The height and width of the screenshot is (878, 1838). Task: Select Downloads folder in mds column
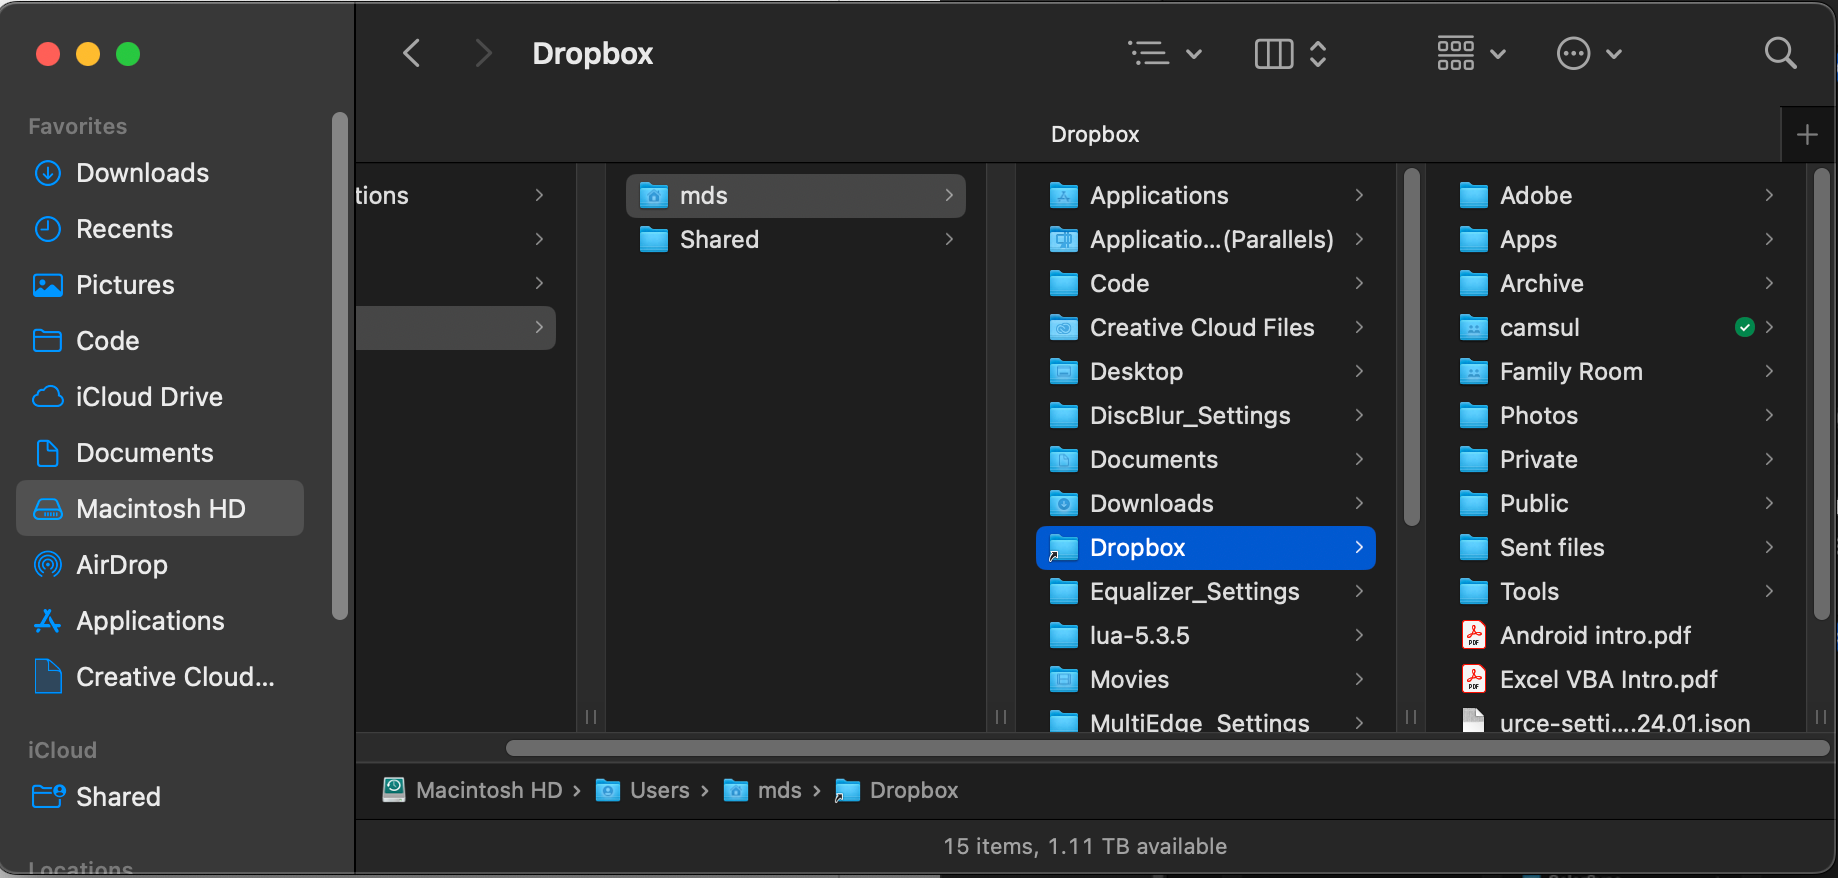1206,504
